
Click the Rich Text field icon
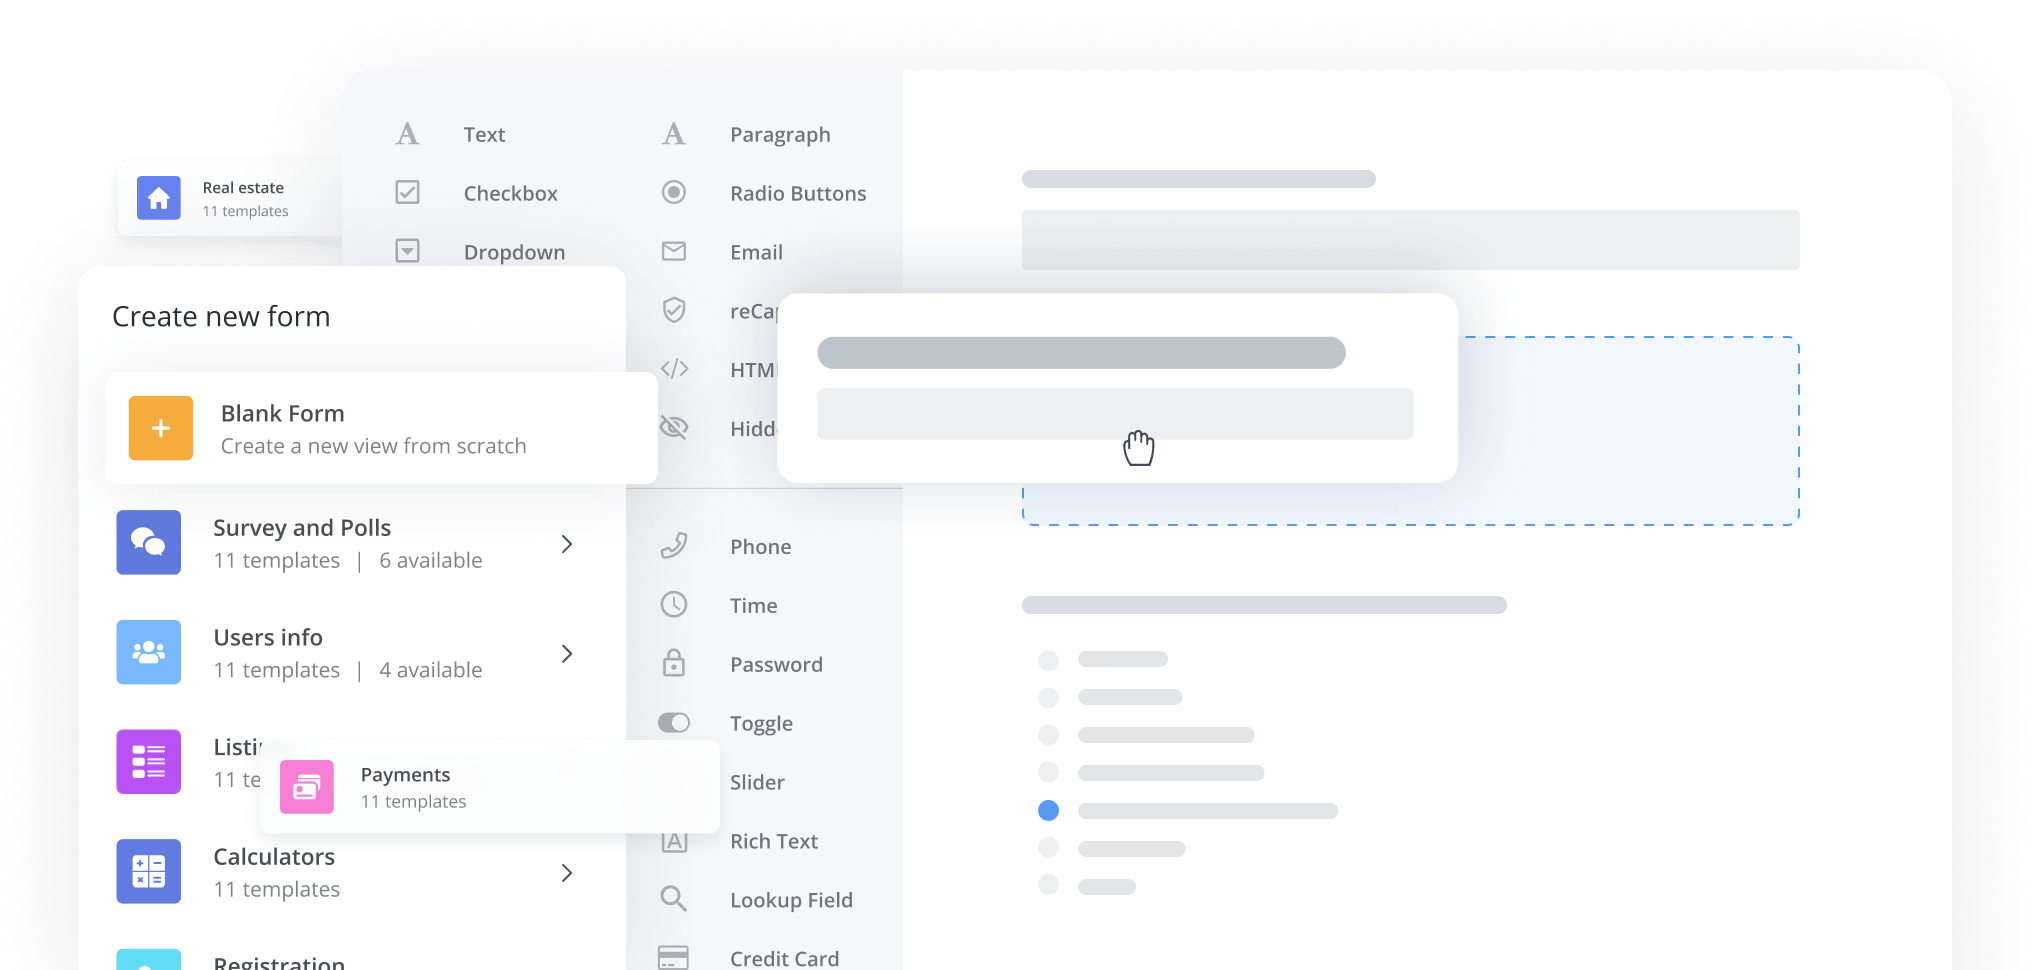pyautogui.click(x=675, y=841)
